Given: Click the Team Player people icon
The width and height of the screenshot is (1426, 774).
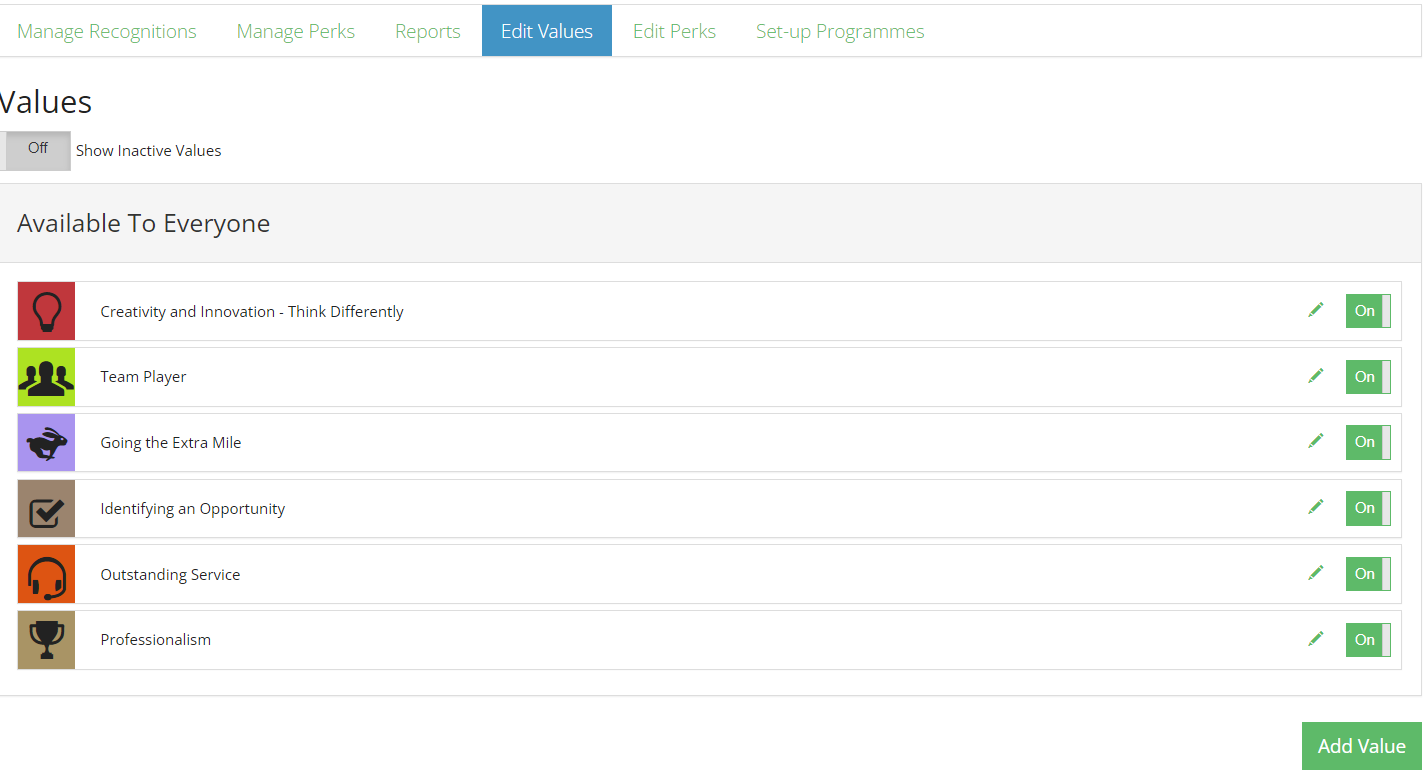Looking at the screenshot, I should click(x=46, y=377).
